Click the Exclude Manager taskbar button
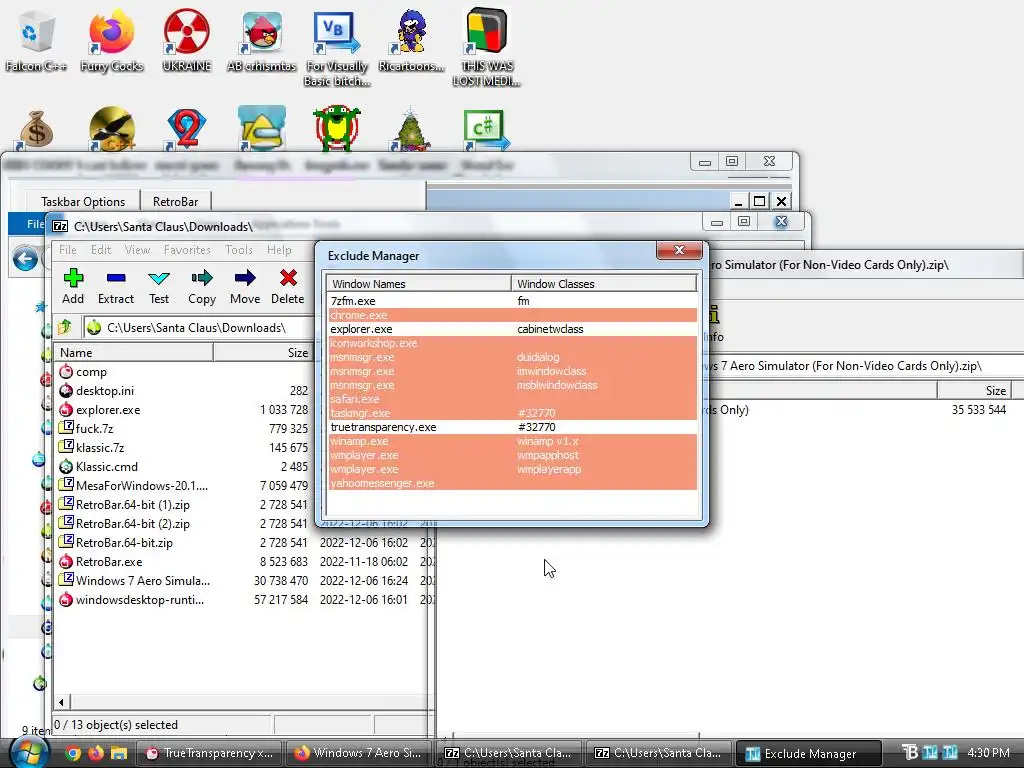The height and width of the screenshot is (768, 1024). pos(808,753)
